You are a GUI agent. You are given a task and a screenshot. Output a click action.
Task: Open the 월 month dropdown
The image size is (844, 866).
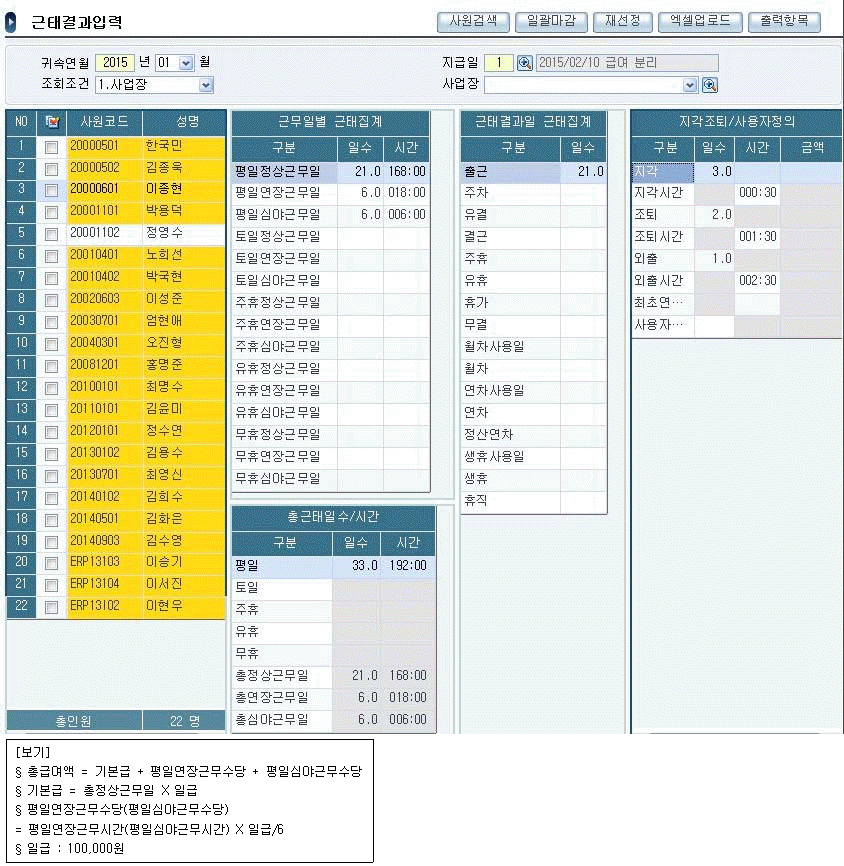[x=186, y=63]
